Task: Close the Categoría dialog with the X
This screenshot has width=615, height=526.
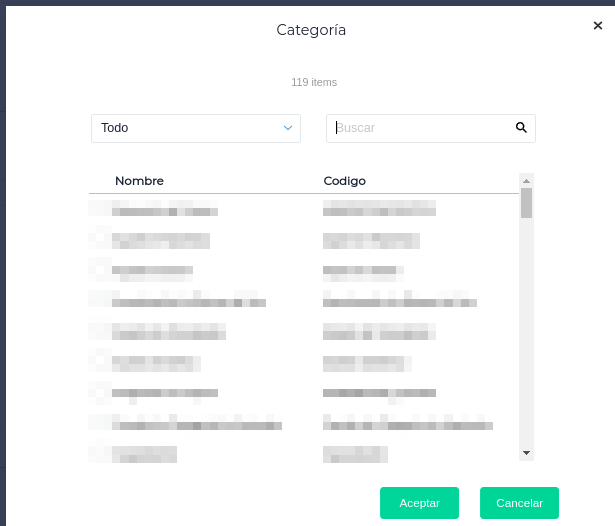Action: pos(598,26)
